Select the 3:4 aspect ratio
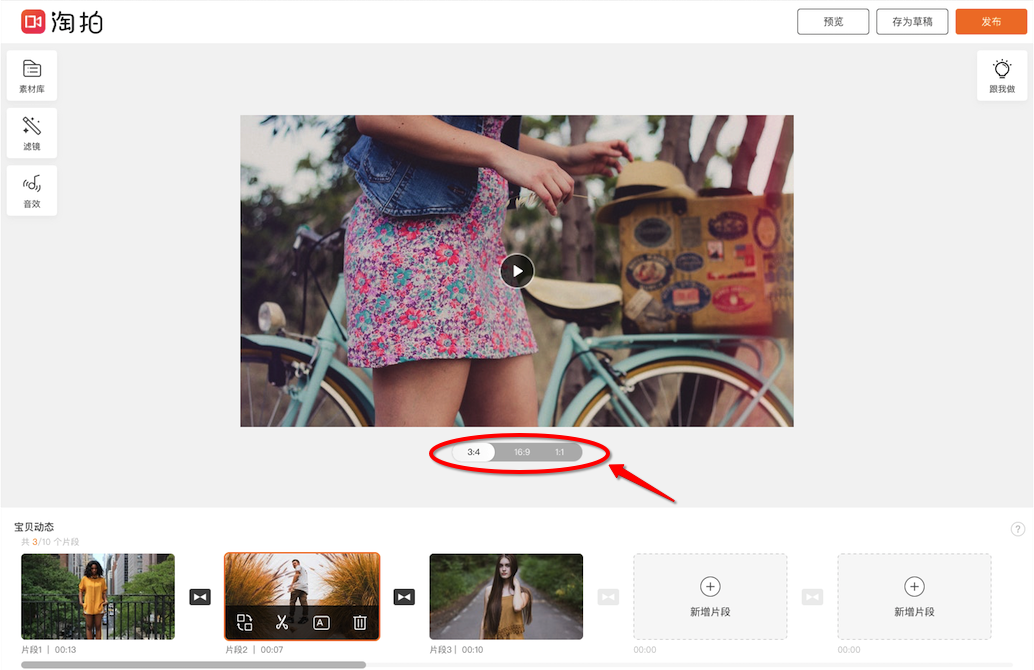Image resolution: width=1034 pixels, height=670 pixels. coord(474,452)
